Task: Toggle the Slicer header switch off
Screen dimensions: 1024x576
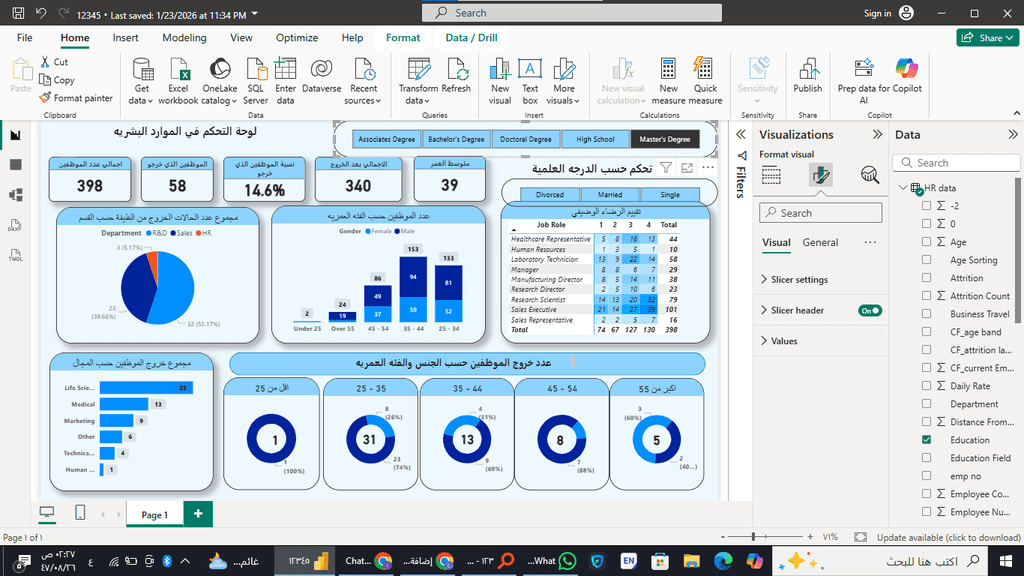Action: point(870,311)
